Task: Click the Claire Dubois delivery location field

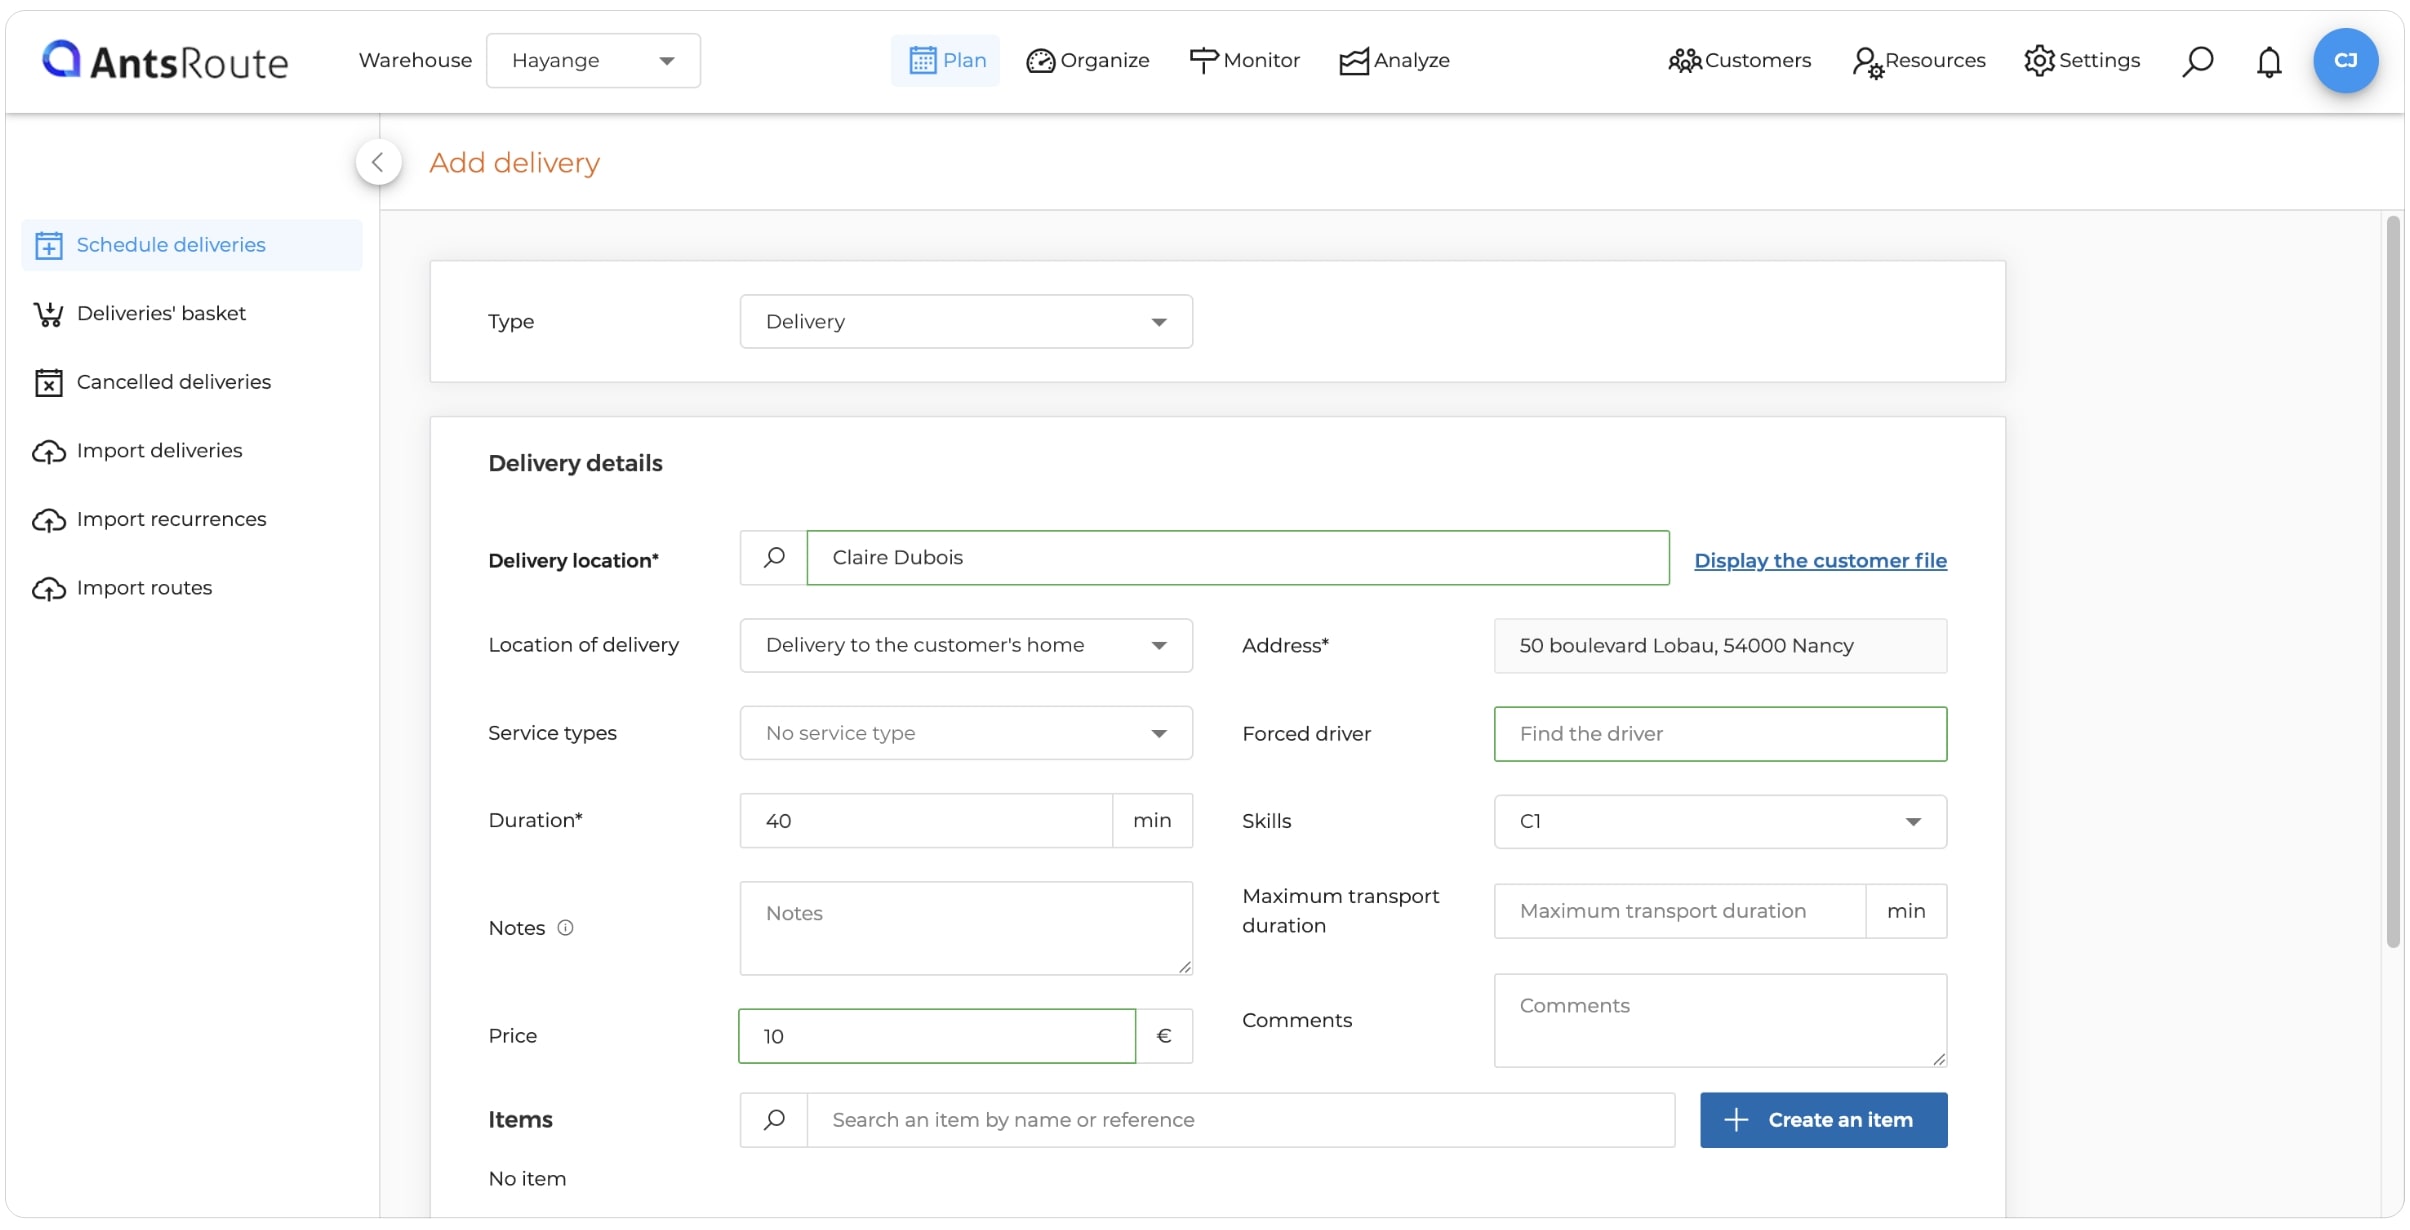Action: click(x=1237, y=557)
